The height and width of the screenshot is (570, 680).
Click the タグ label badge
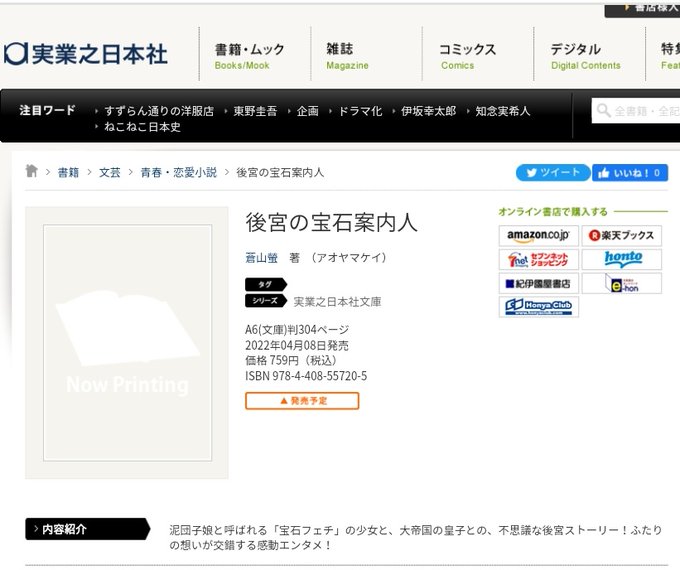[266, 285]
